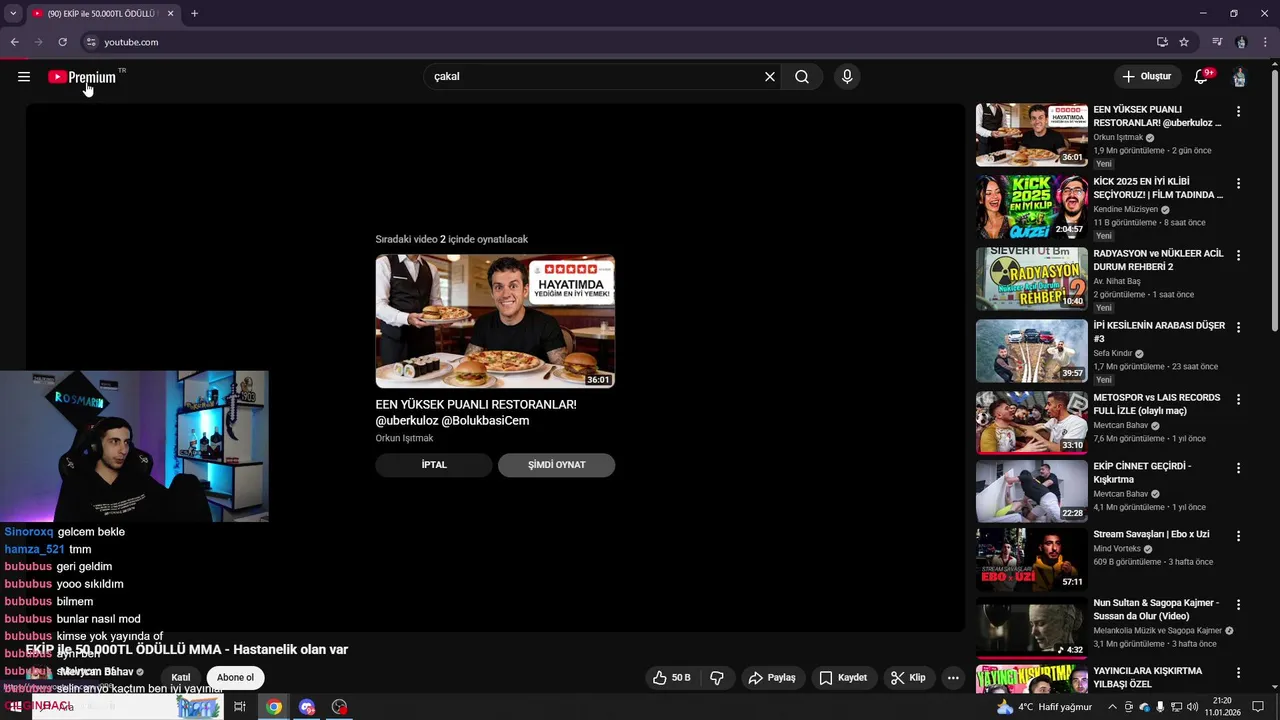Click the Abone ol subscribe button
Image resolution: width=1280 pixels, height=720 pixels.
click(x=235, y=678)
